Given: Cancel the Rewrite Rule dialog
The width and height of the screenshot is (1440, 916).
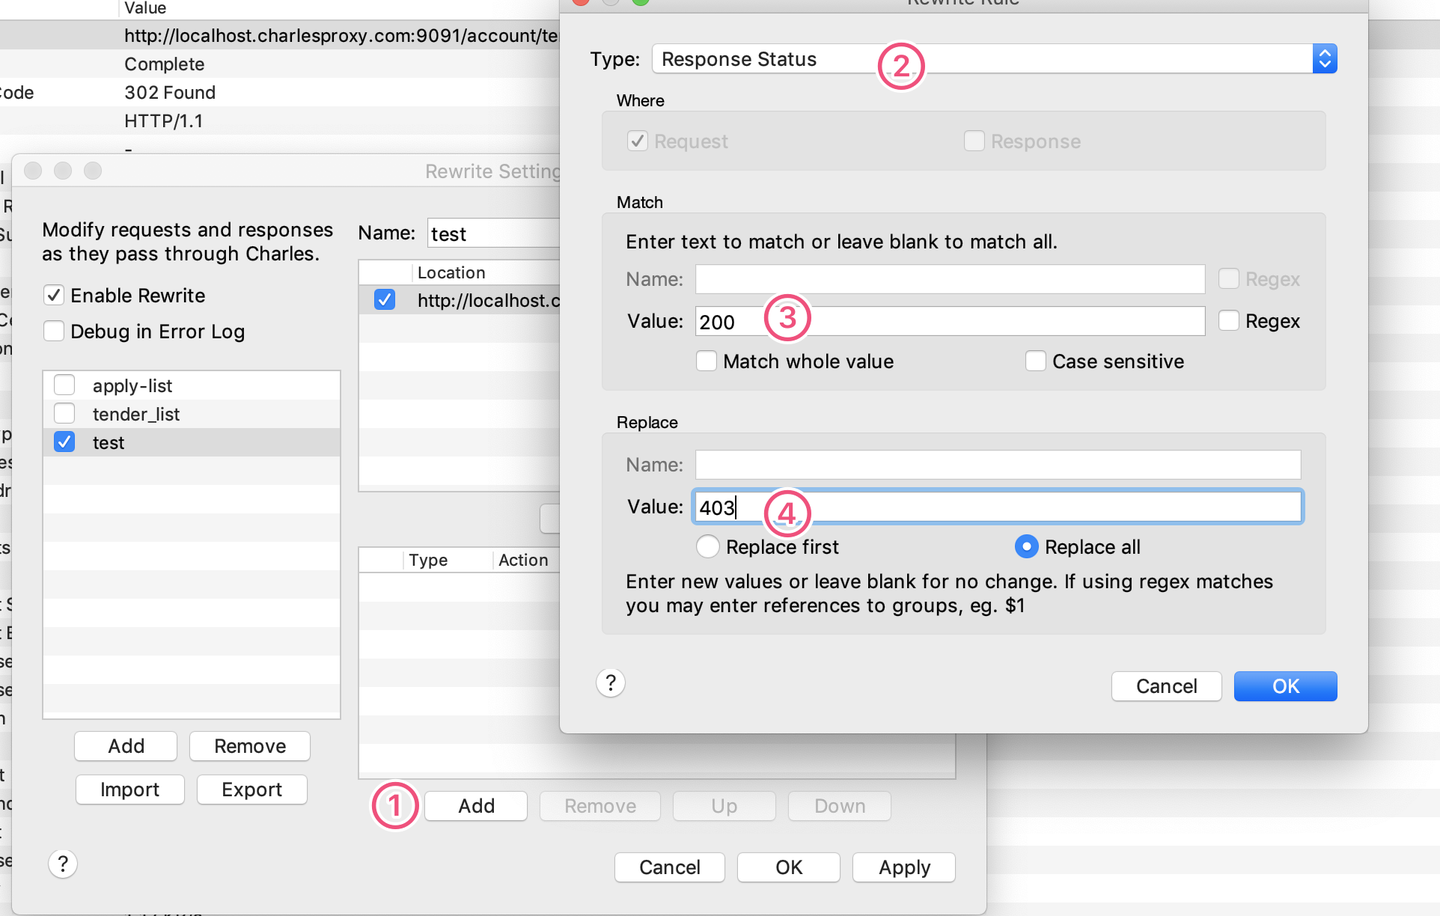Looking at the screenshot, I should pyautogui.click(x=1166, y=686).
